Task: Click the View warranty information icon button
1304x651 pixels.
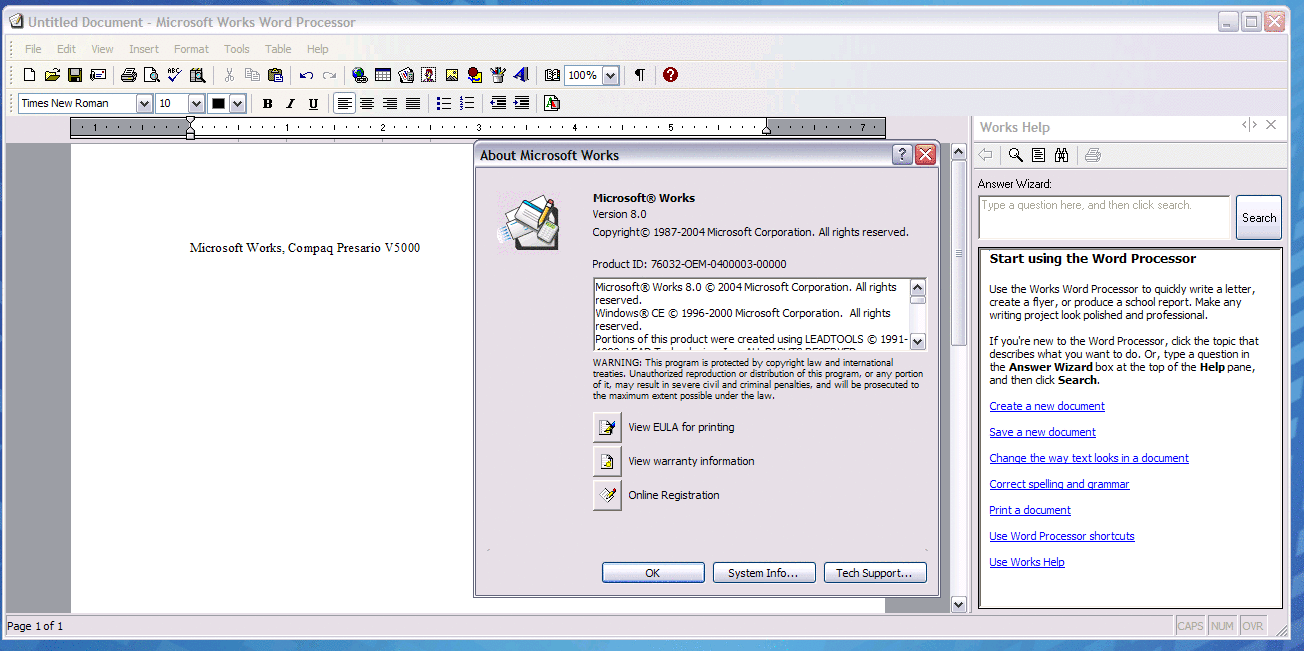Action: [607, 461]
